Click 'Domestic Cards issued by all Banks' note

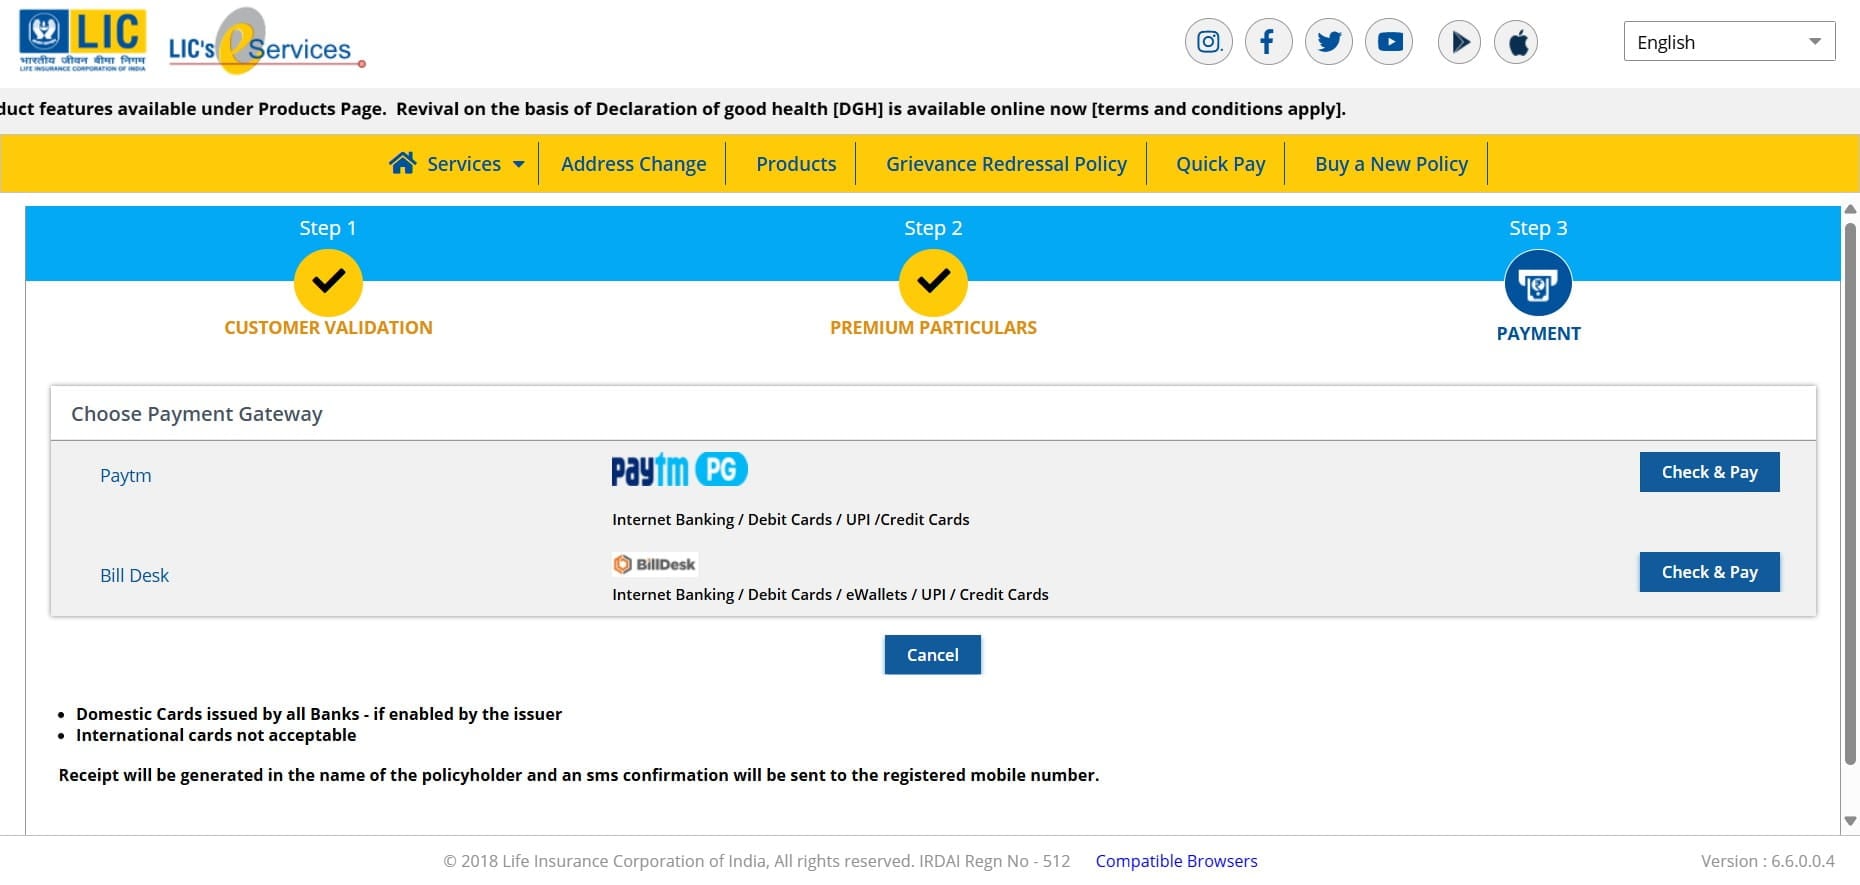point(319,714)
